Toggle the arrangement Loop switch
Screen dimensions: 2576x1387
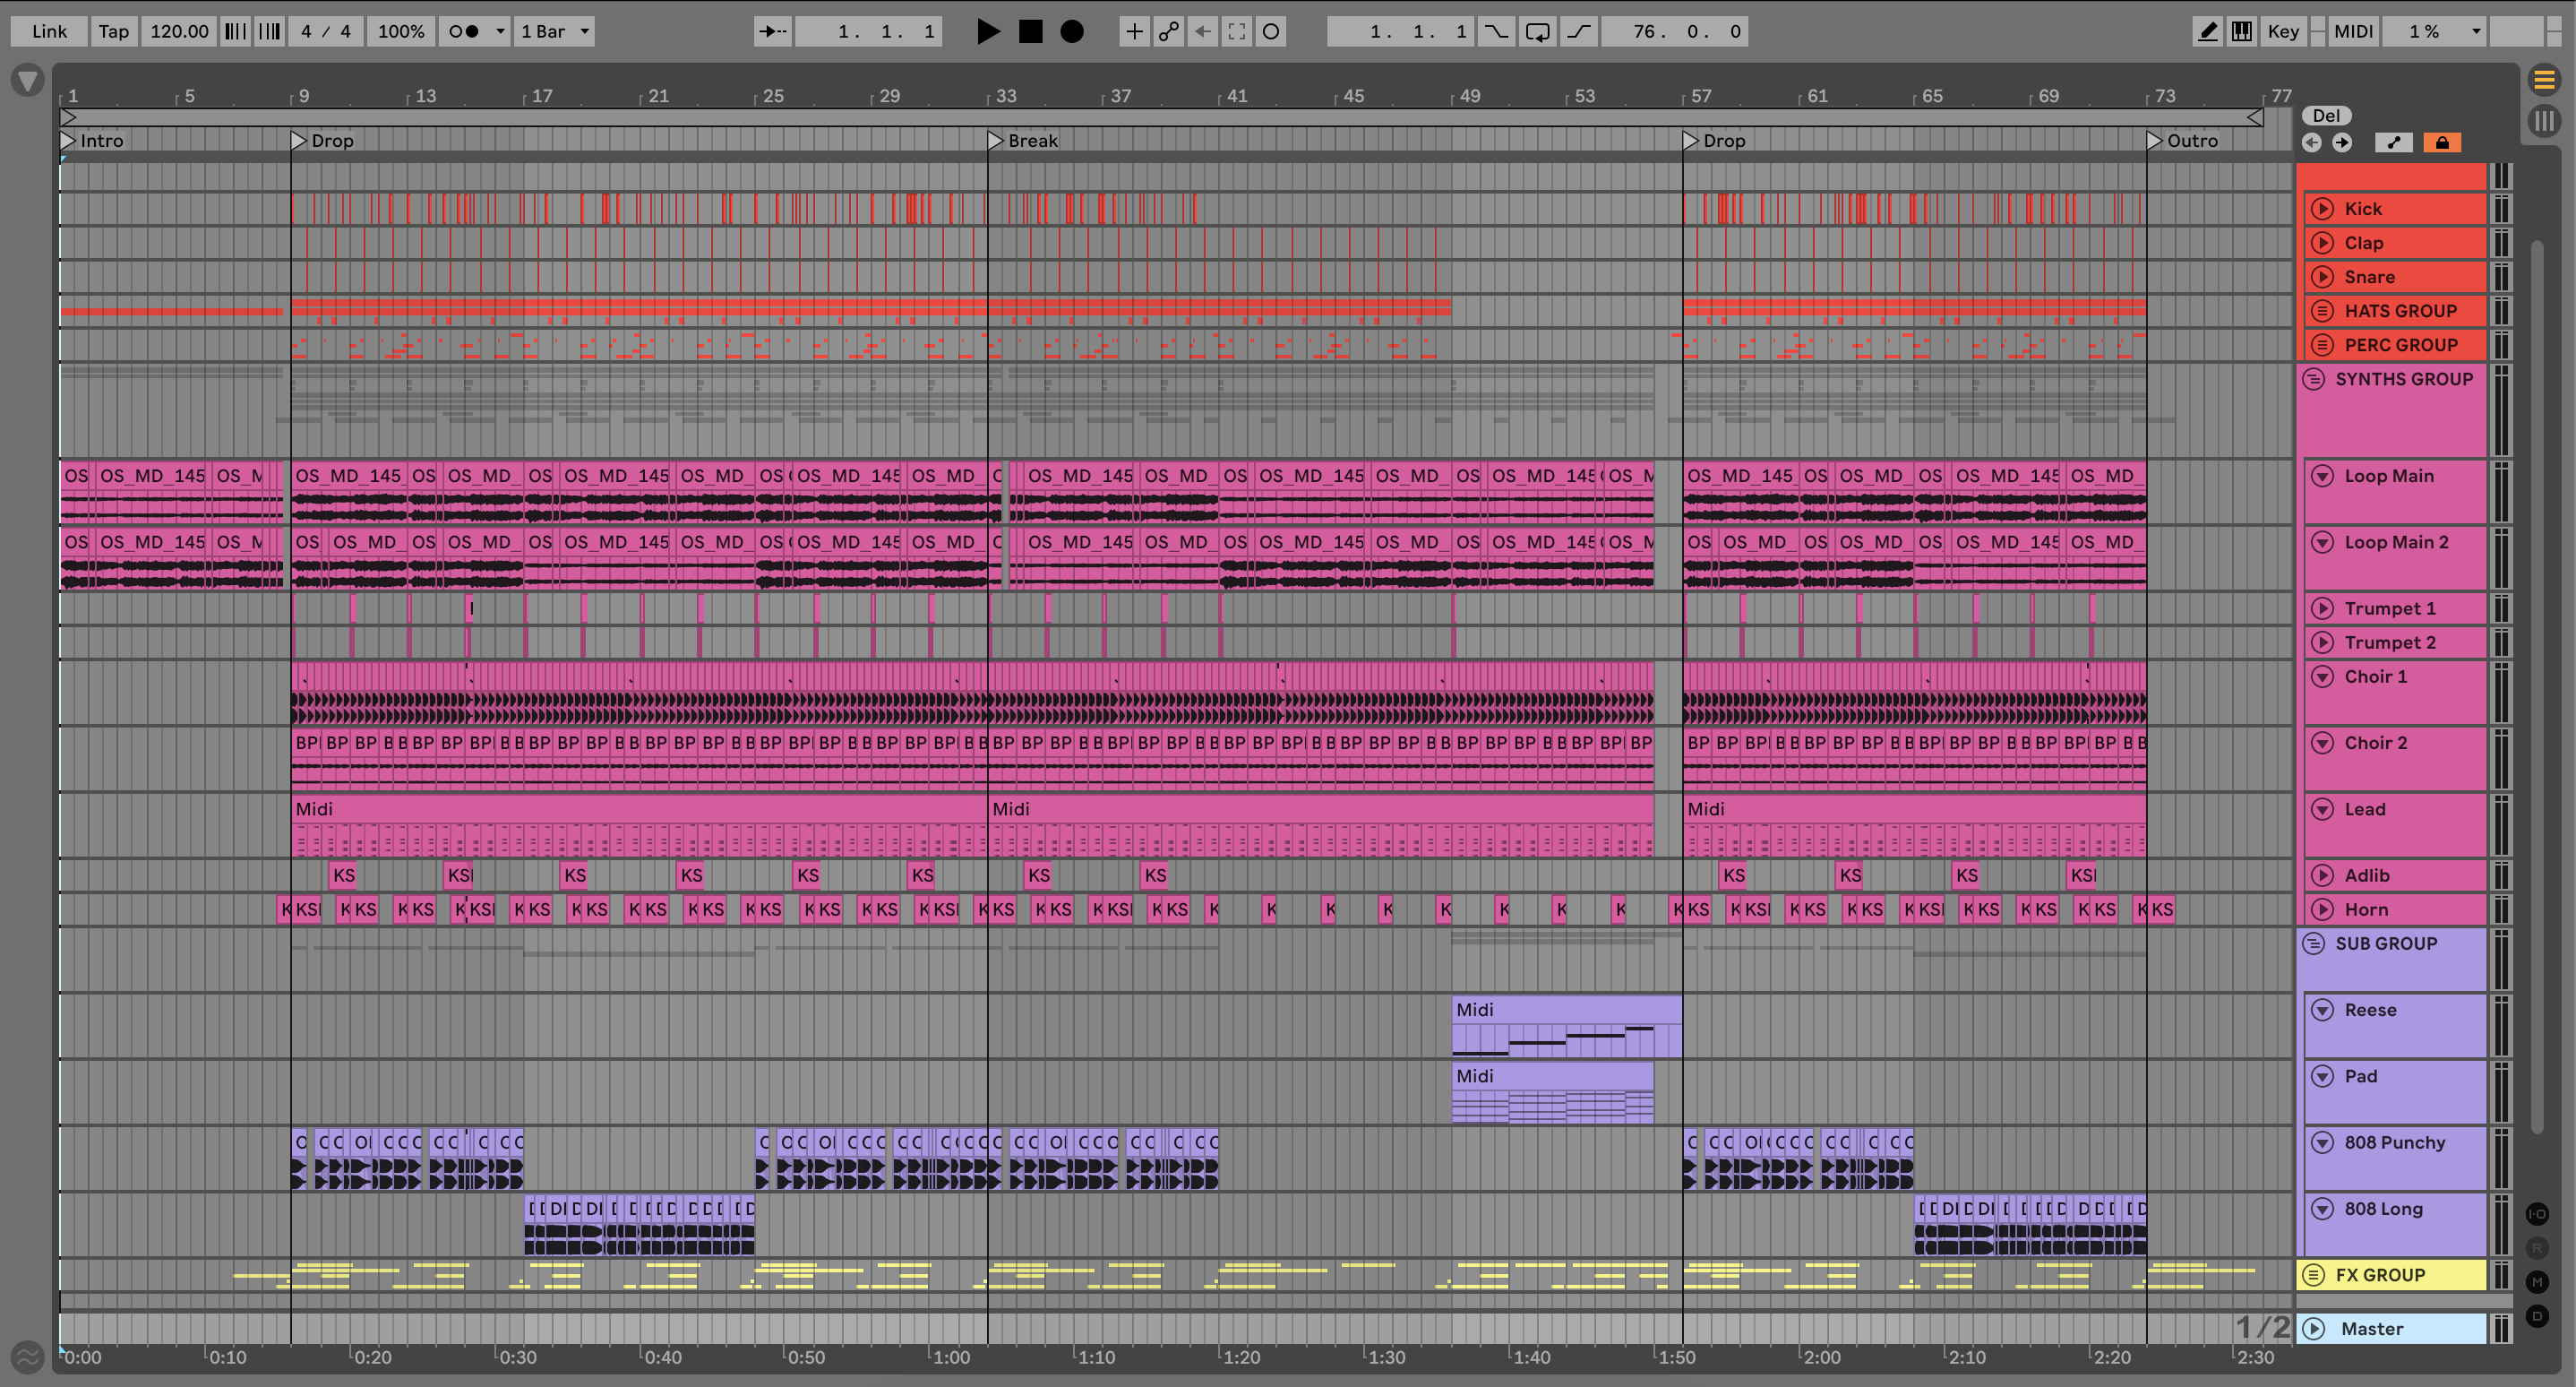pos(1537,31)
